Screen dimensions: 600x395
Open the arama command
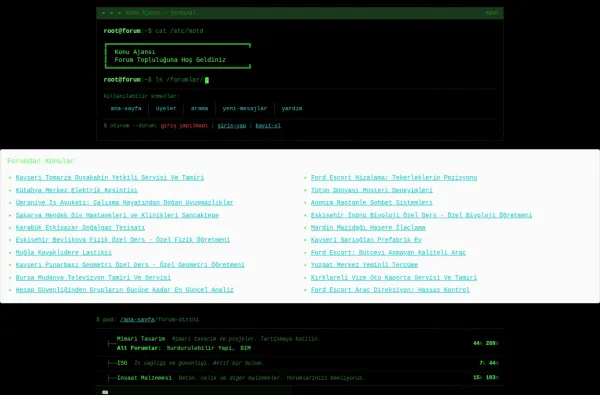[199, 108]
